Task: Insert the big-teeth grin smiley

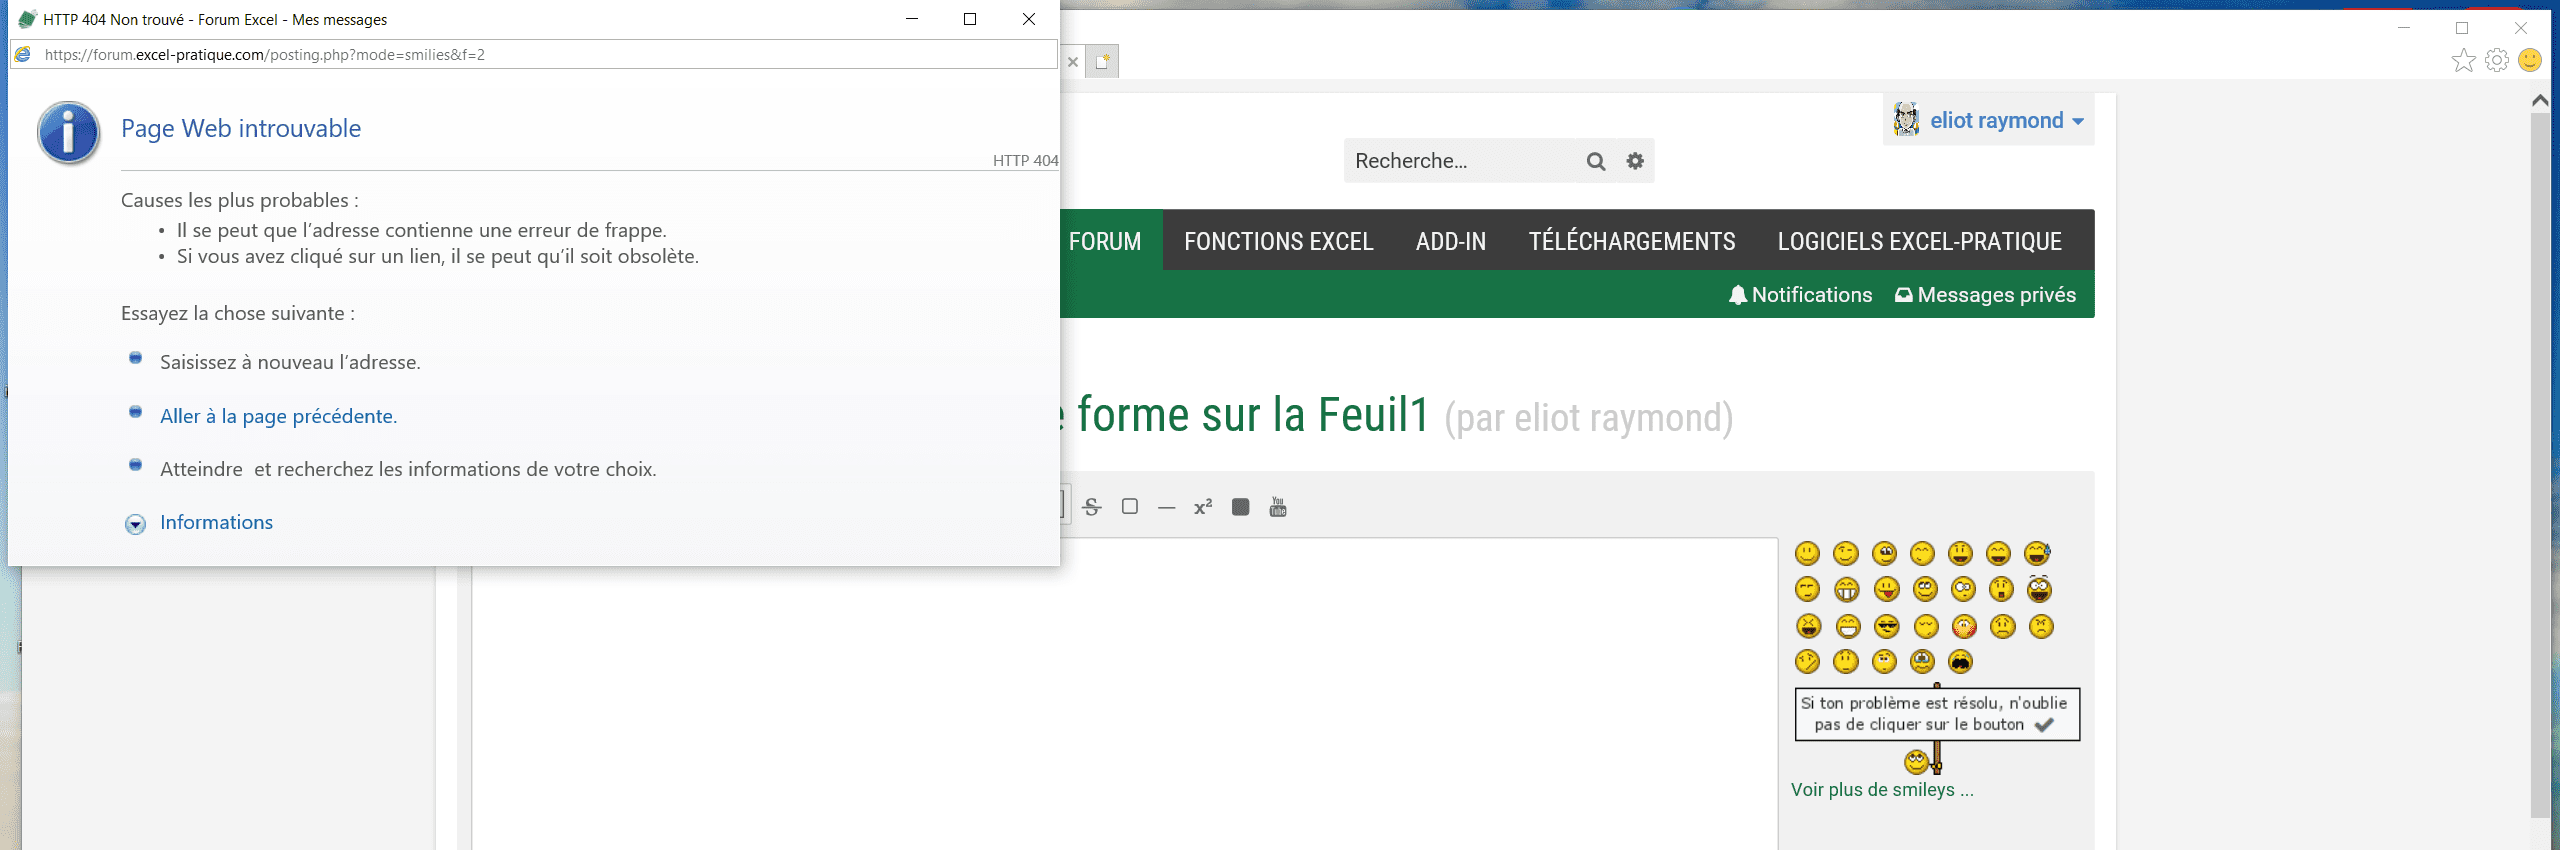Action: [x=1846, y=590]
